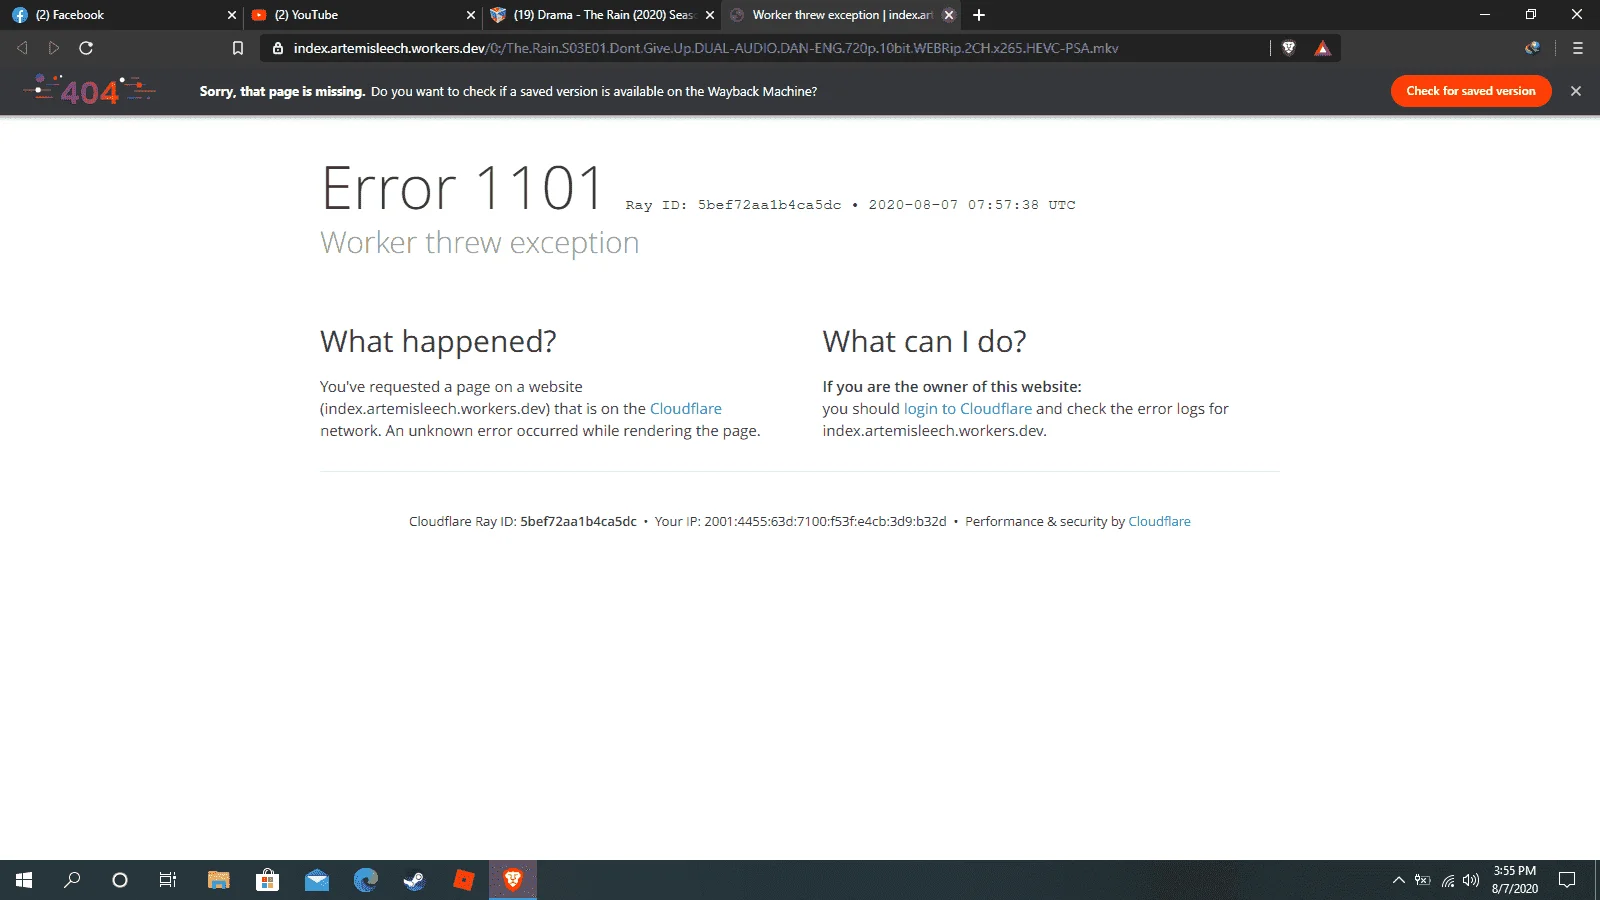Show hidden system tray icons
The image size is (1600, 900).
coord(1399,880)
